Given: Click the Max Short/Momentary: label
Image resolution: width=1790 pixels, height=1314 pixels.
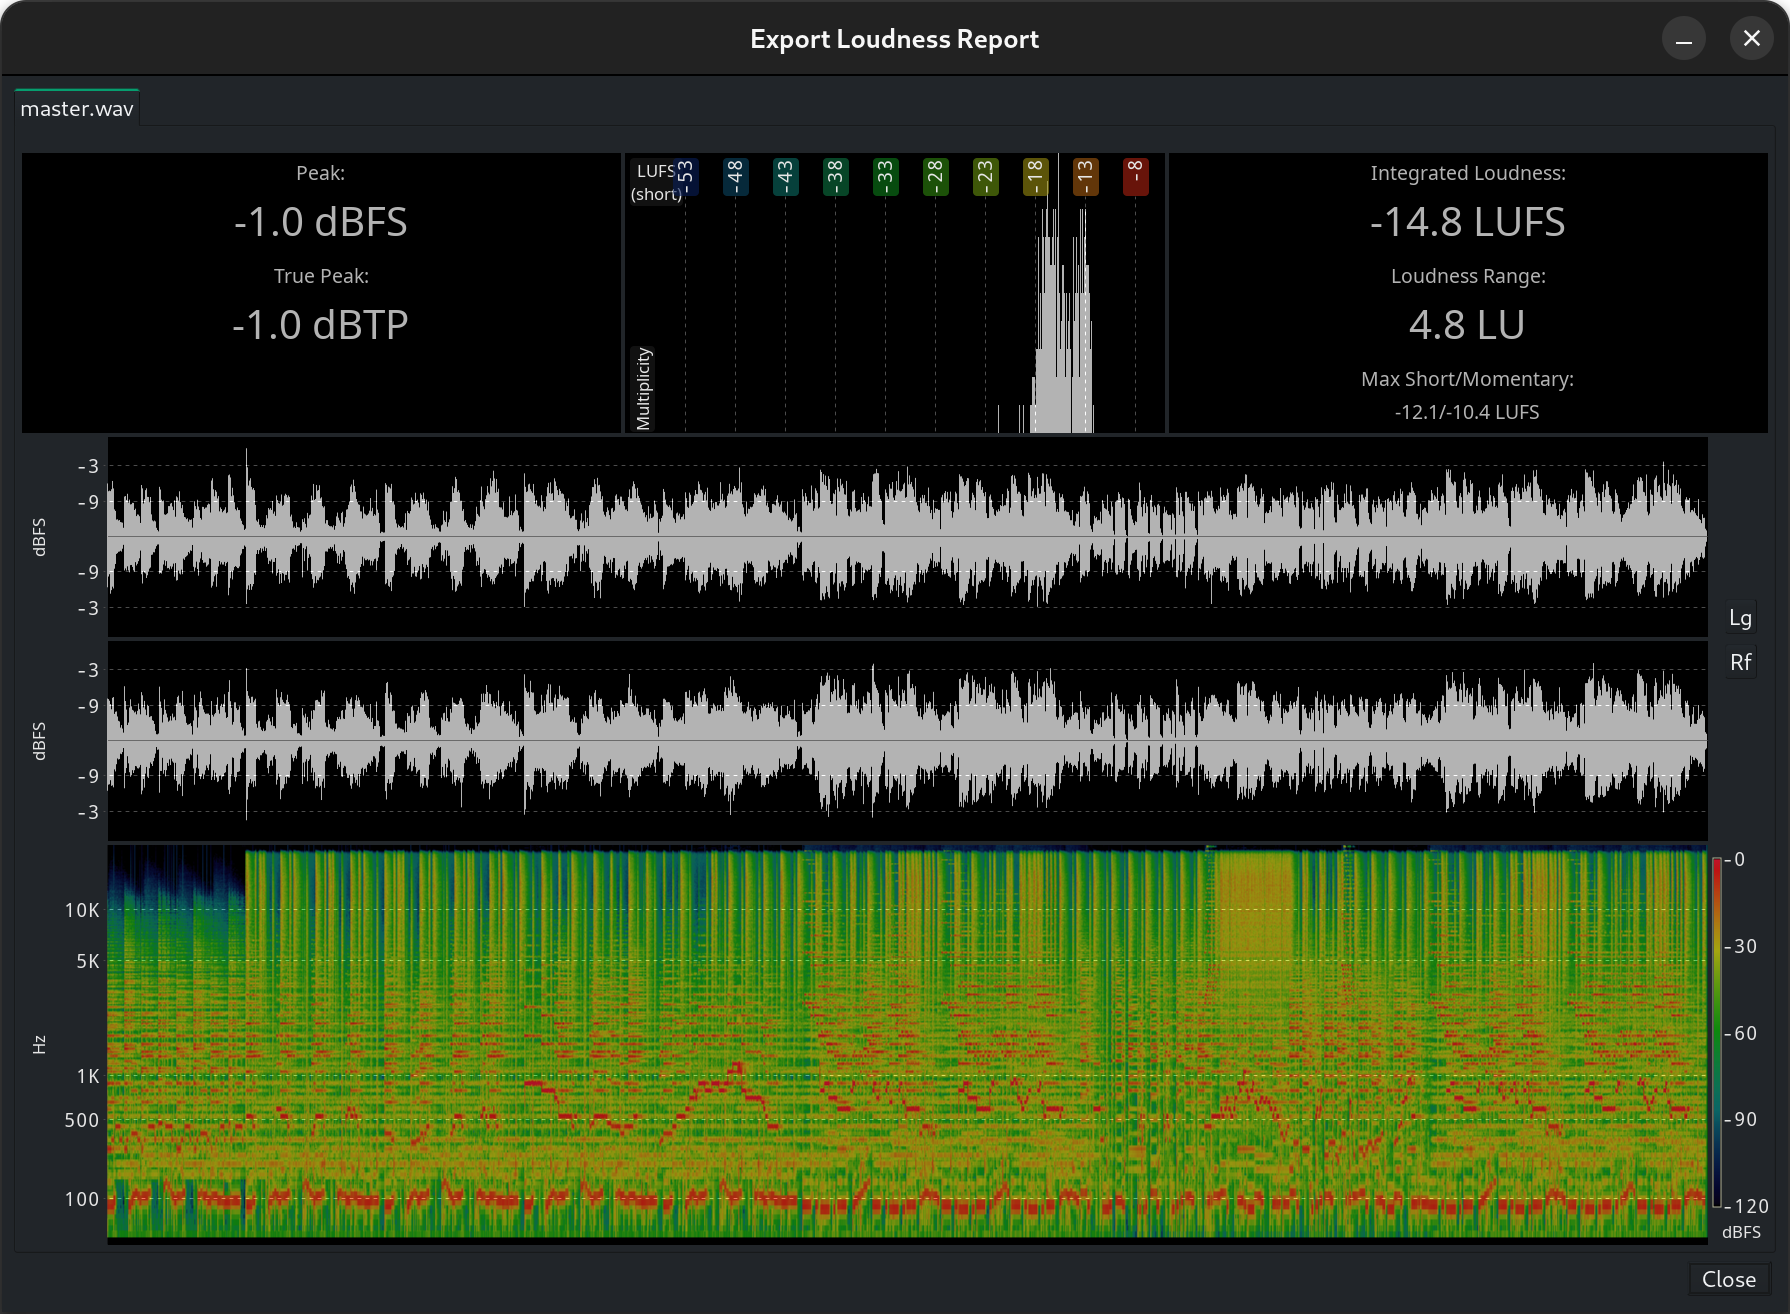Looking at the screenshot, I should click(x=1467, y=379).
